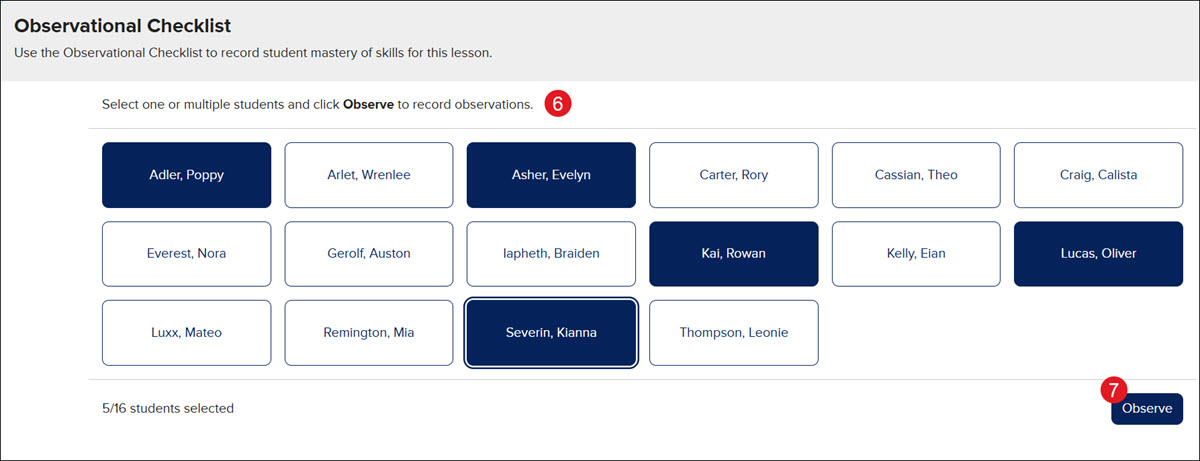Deselect student Asher, Evelyn

click(551, 175)
